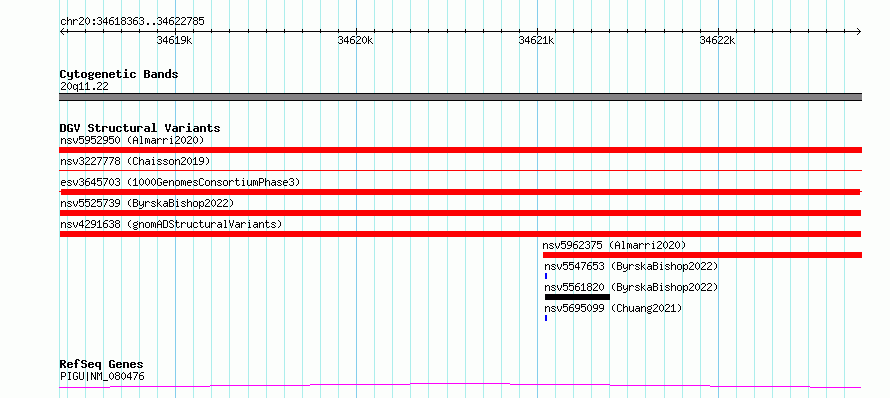The image size is (890, 398).
Task: Select the small blue mark under nsv5695099
Action: coord(546,318)
